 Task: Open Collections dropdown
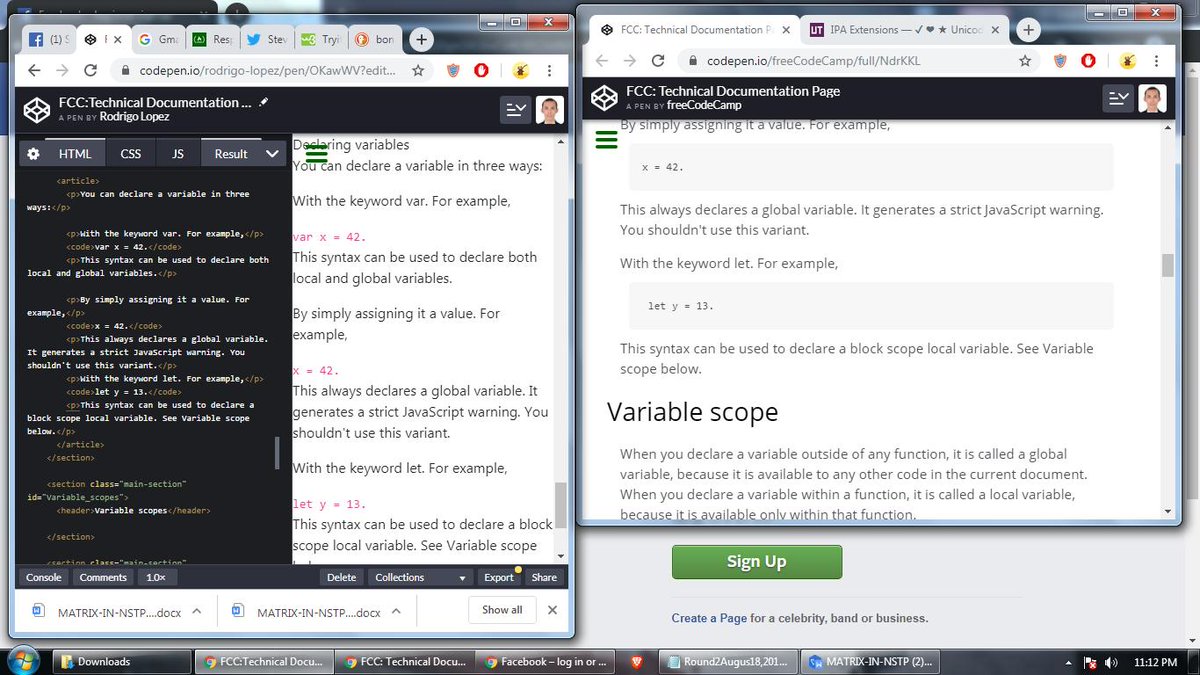(x=421, y=577)
